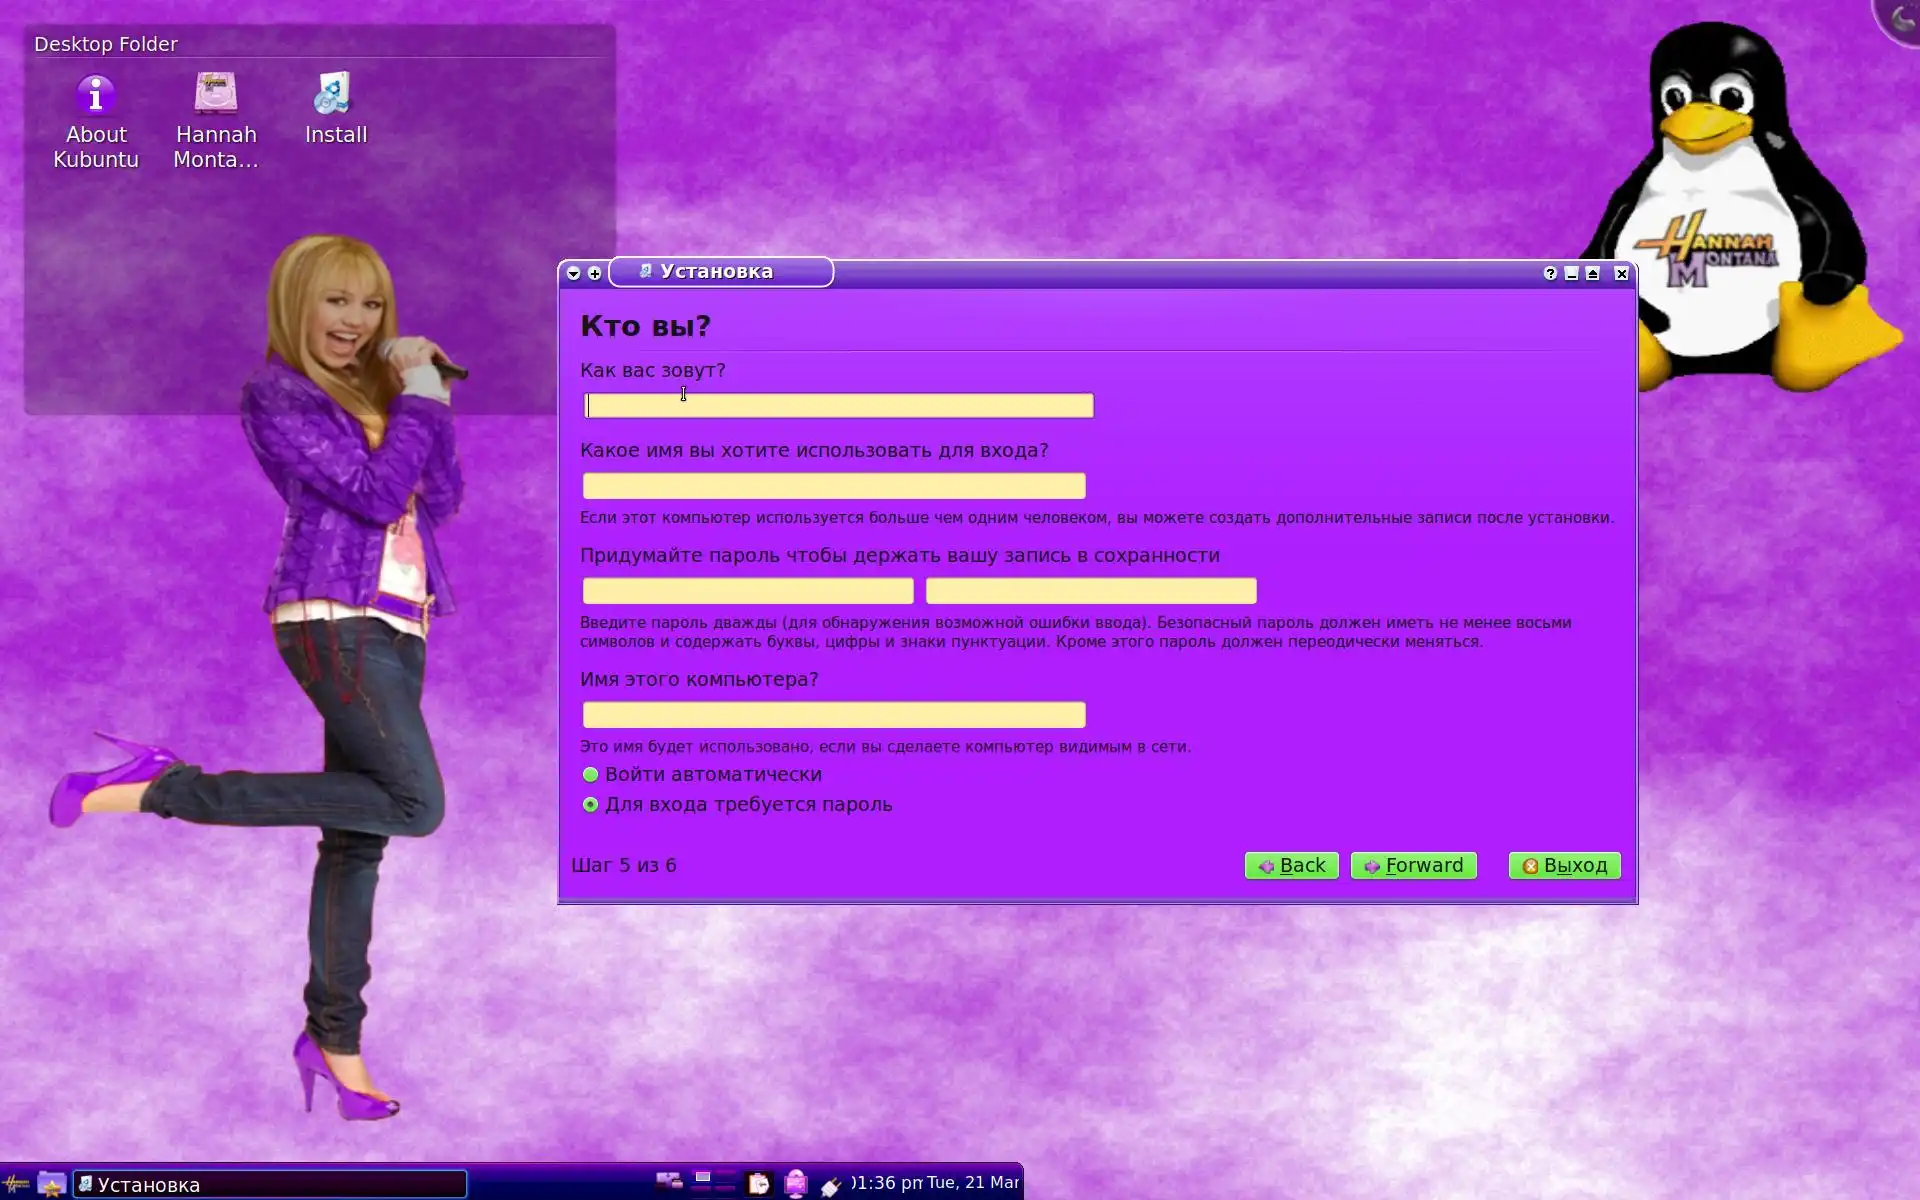The width and height of the screenshot is (1920, 1200).
Task: Open the Hannah Montana desktop icon
Action: [x=216, y=95]
